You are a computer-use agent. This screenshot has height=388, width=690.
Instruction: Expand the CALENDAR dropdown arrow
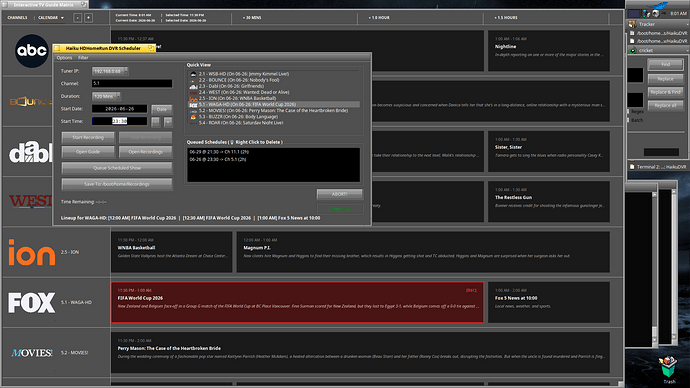pos(62,18)
